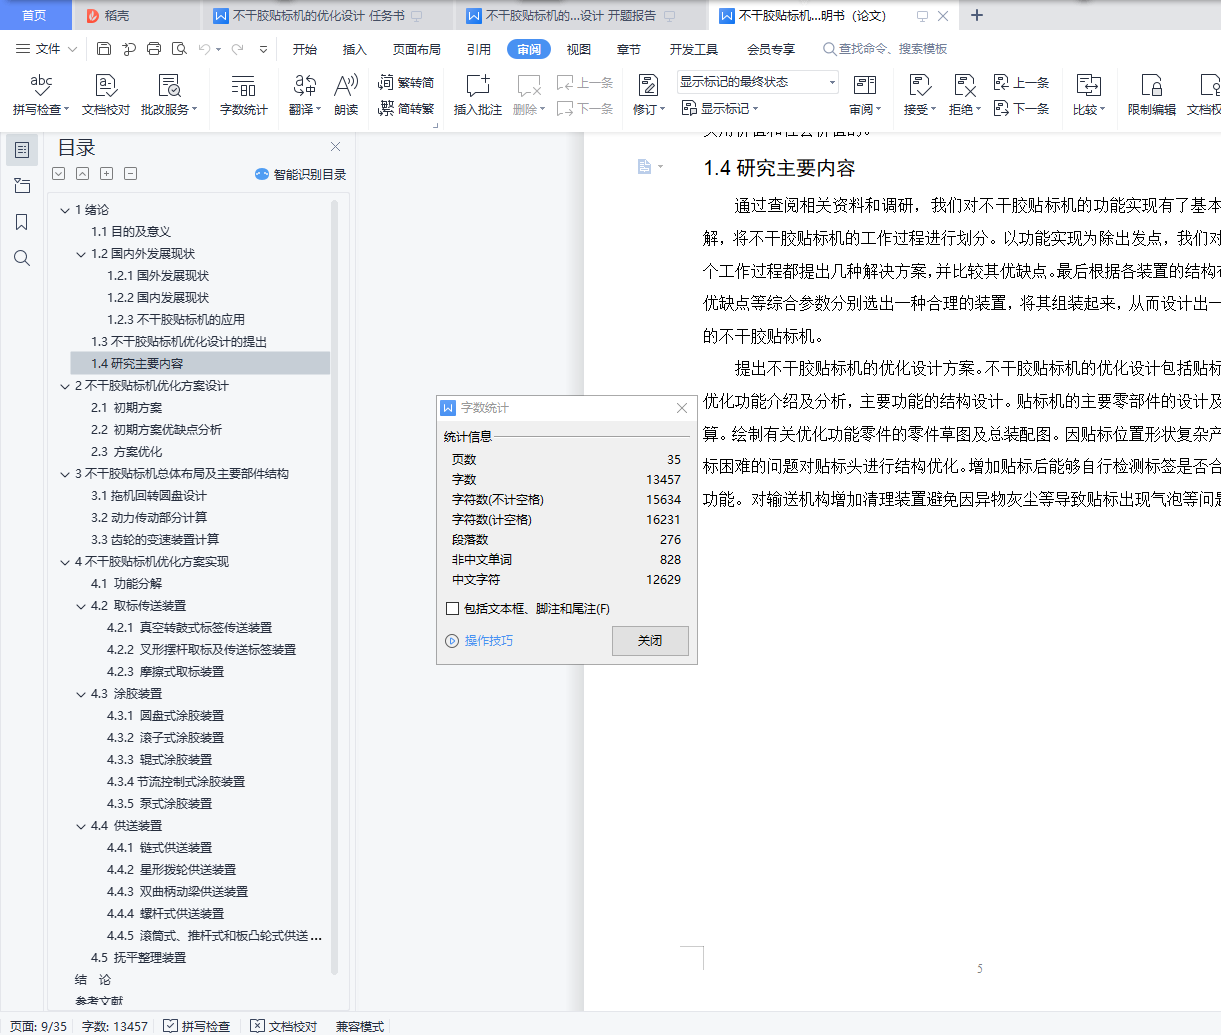Toggle 修订 track changes
Image resolution: width=1221 pixels, height=1035 pixels.
(648, 95)
